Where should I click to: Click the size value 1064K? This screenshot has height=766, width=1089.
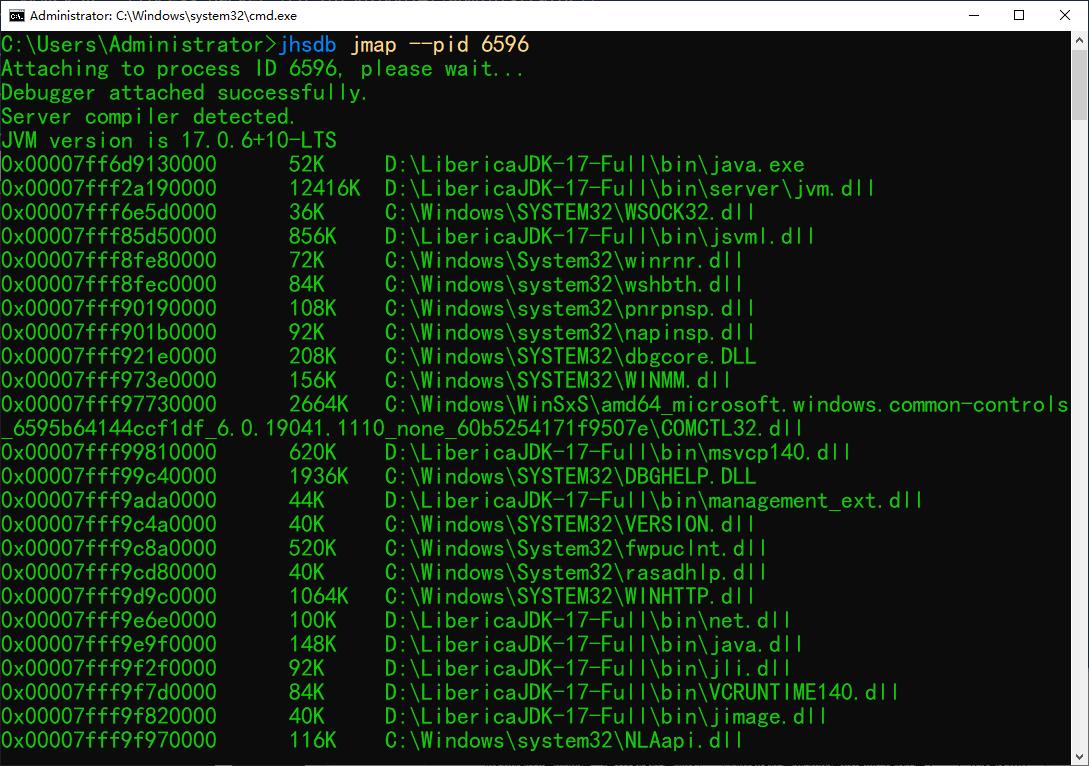(319, 596)
